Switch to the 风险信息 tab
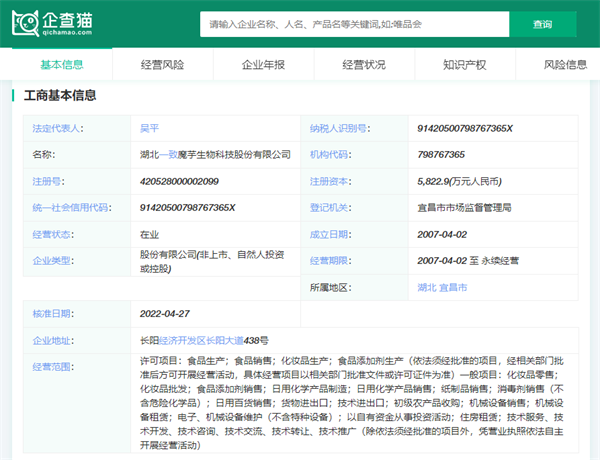The image size is (600, 460). 564,65
